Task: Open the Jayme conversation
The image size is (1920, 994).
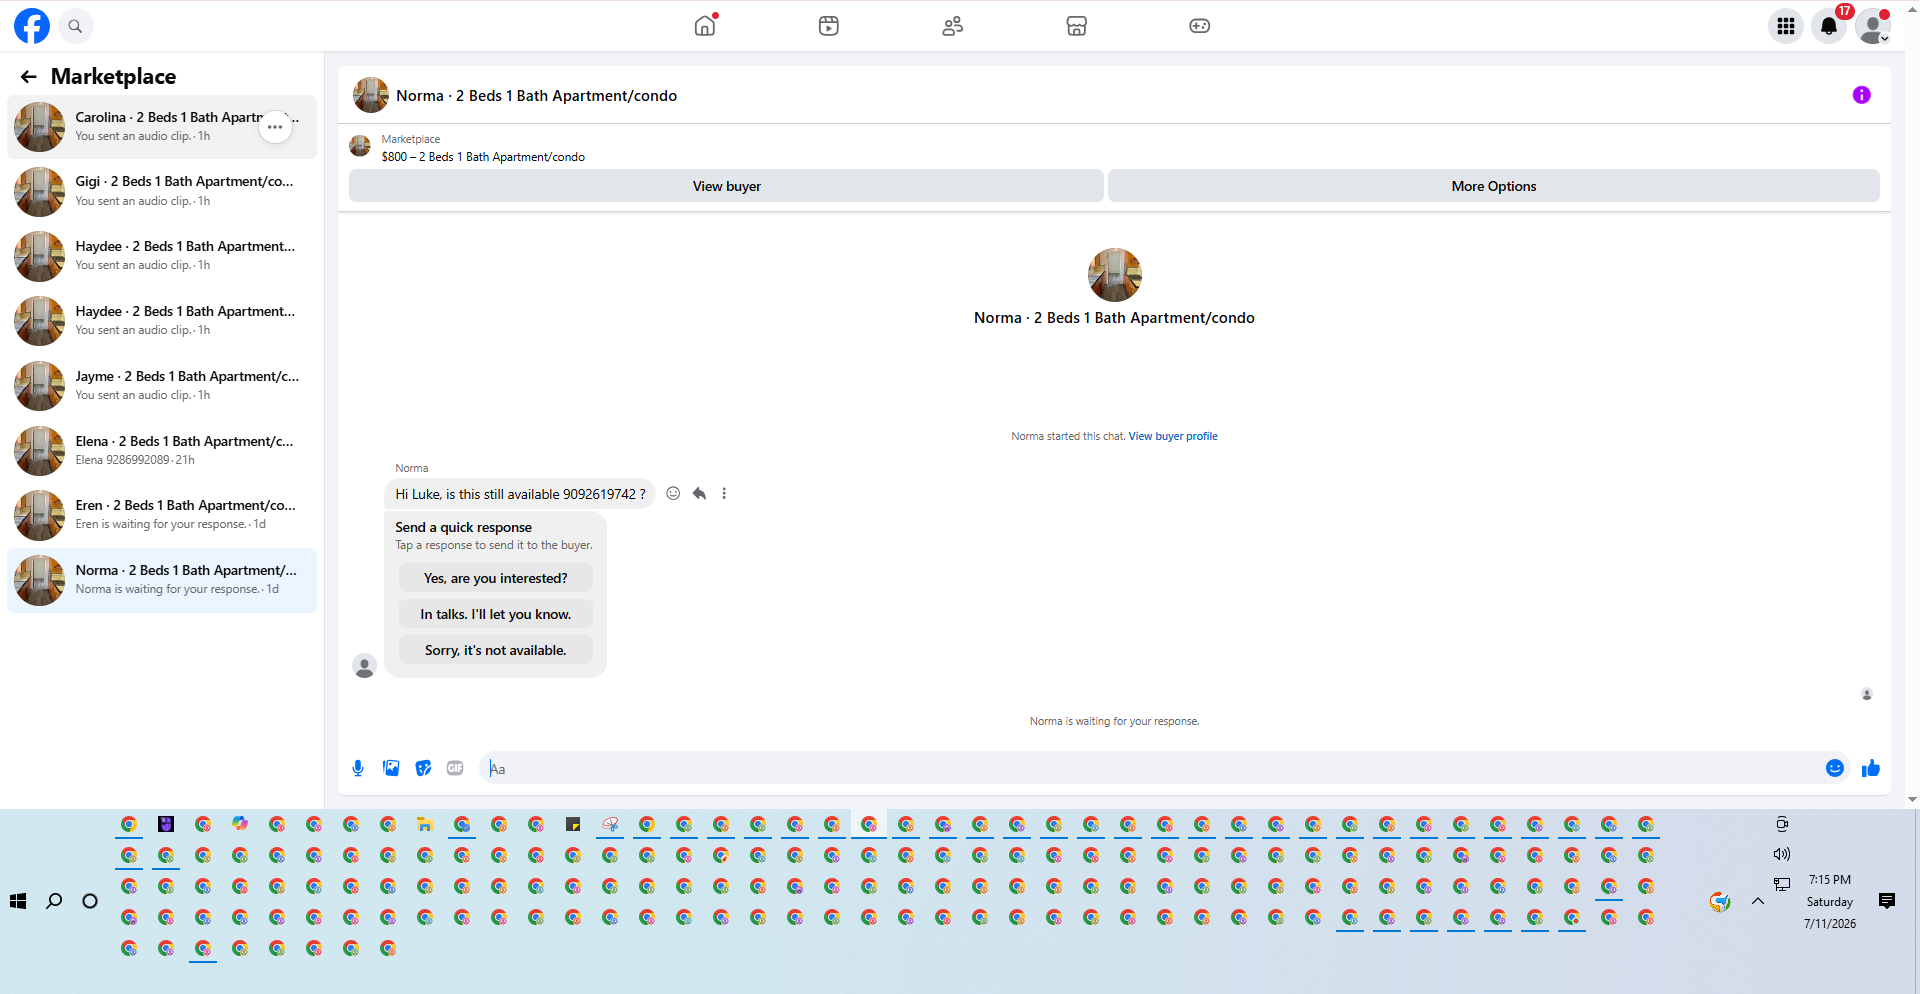Action: tap(162, 386)
